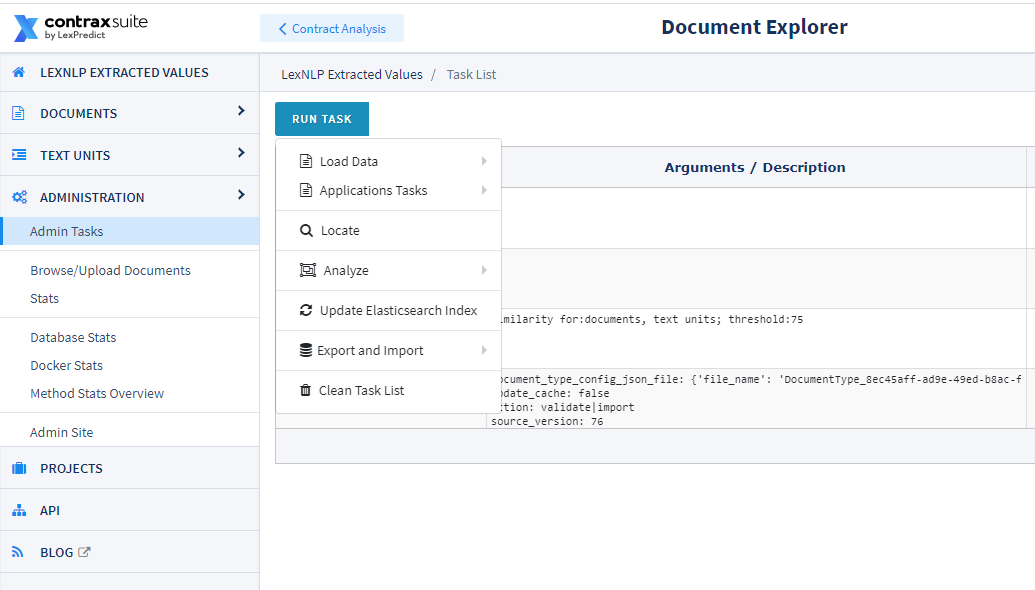Click the external link icon next to Blog

click(84, 552)
